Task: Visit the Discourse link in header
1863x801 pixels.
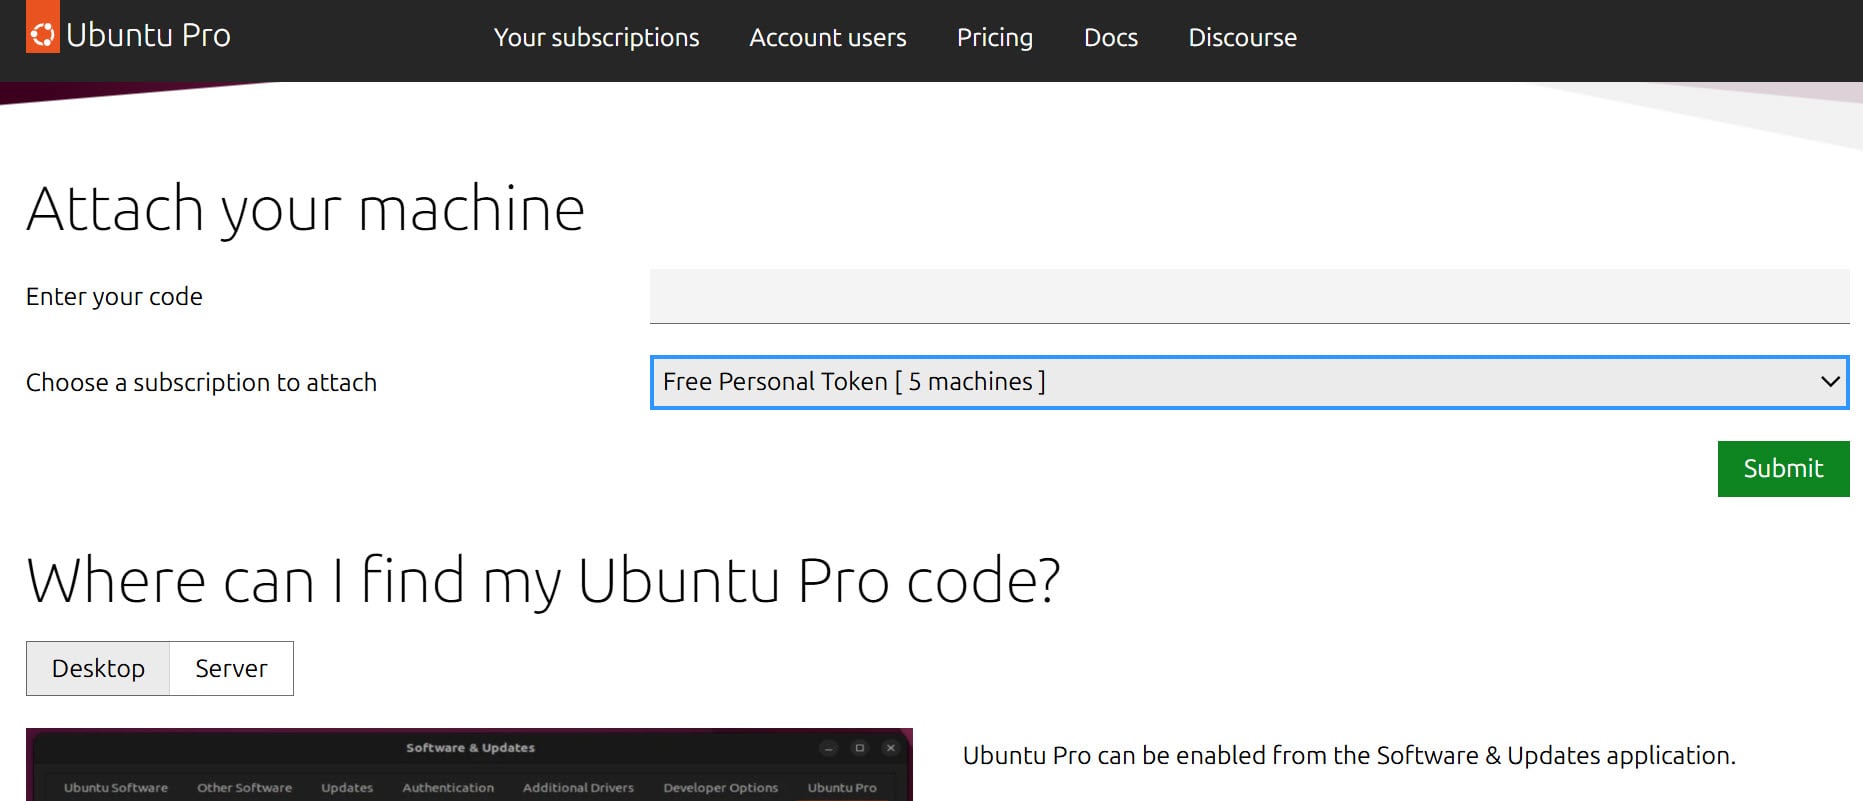Action: click(x=1242, y=38)
